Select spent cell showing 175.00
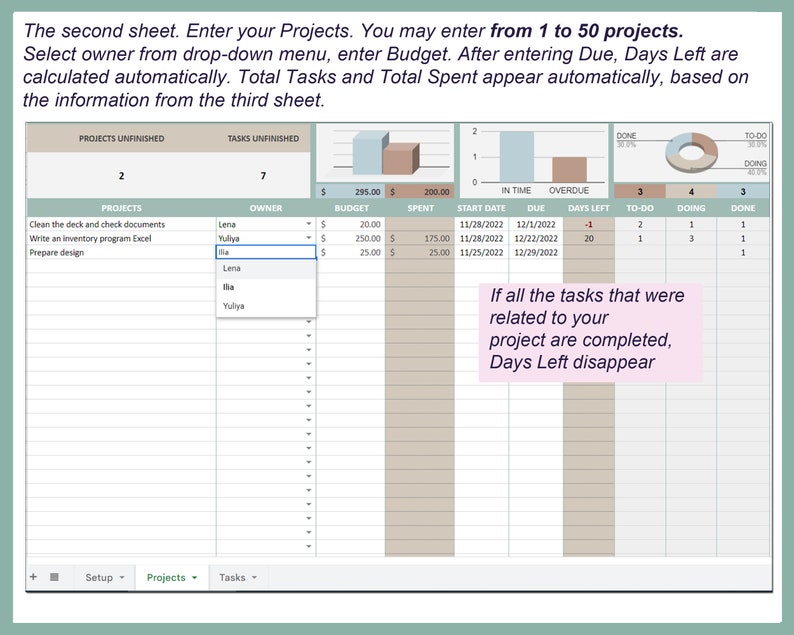Image resolution: width=794 pixels, height=635 pixels. coord(420,238)
